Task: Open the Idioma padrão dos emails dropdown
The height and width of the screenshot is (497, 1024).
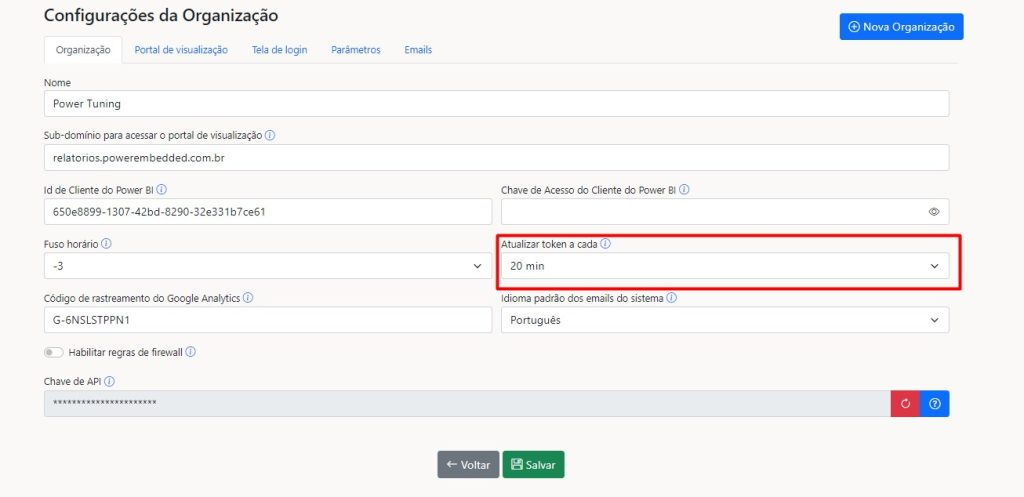Action: tap(724, 320)
